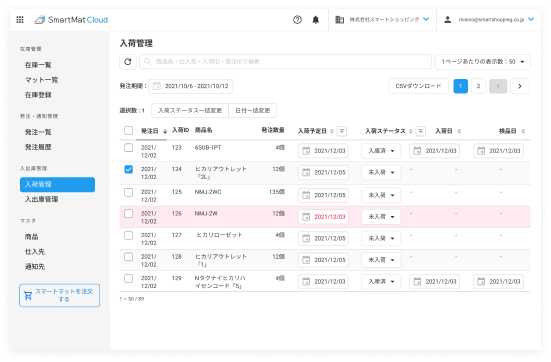The width and height of the screenshot is (551, 362).
Task: Open 検品日 calendar for order 123
Action: tap(481, 151)
